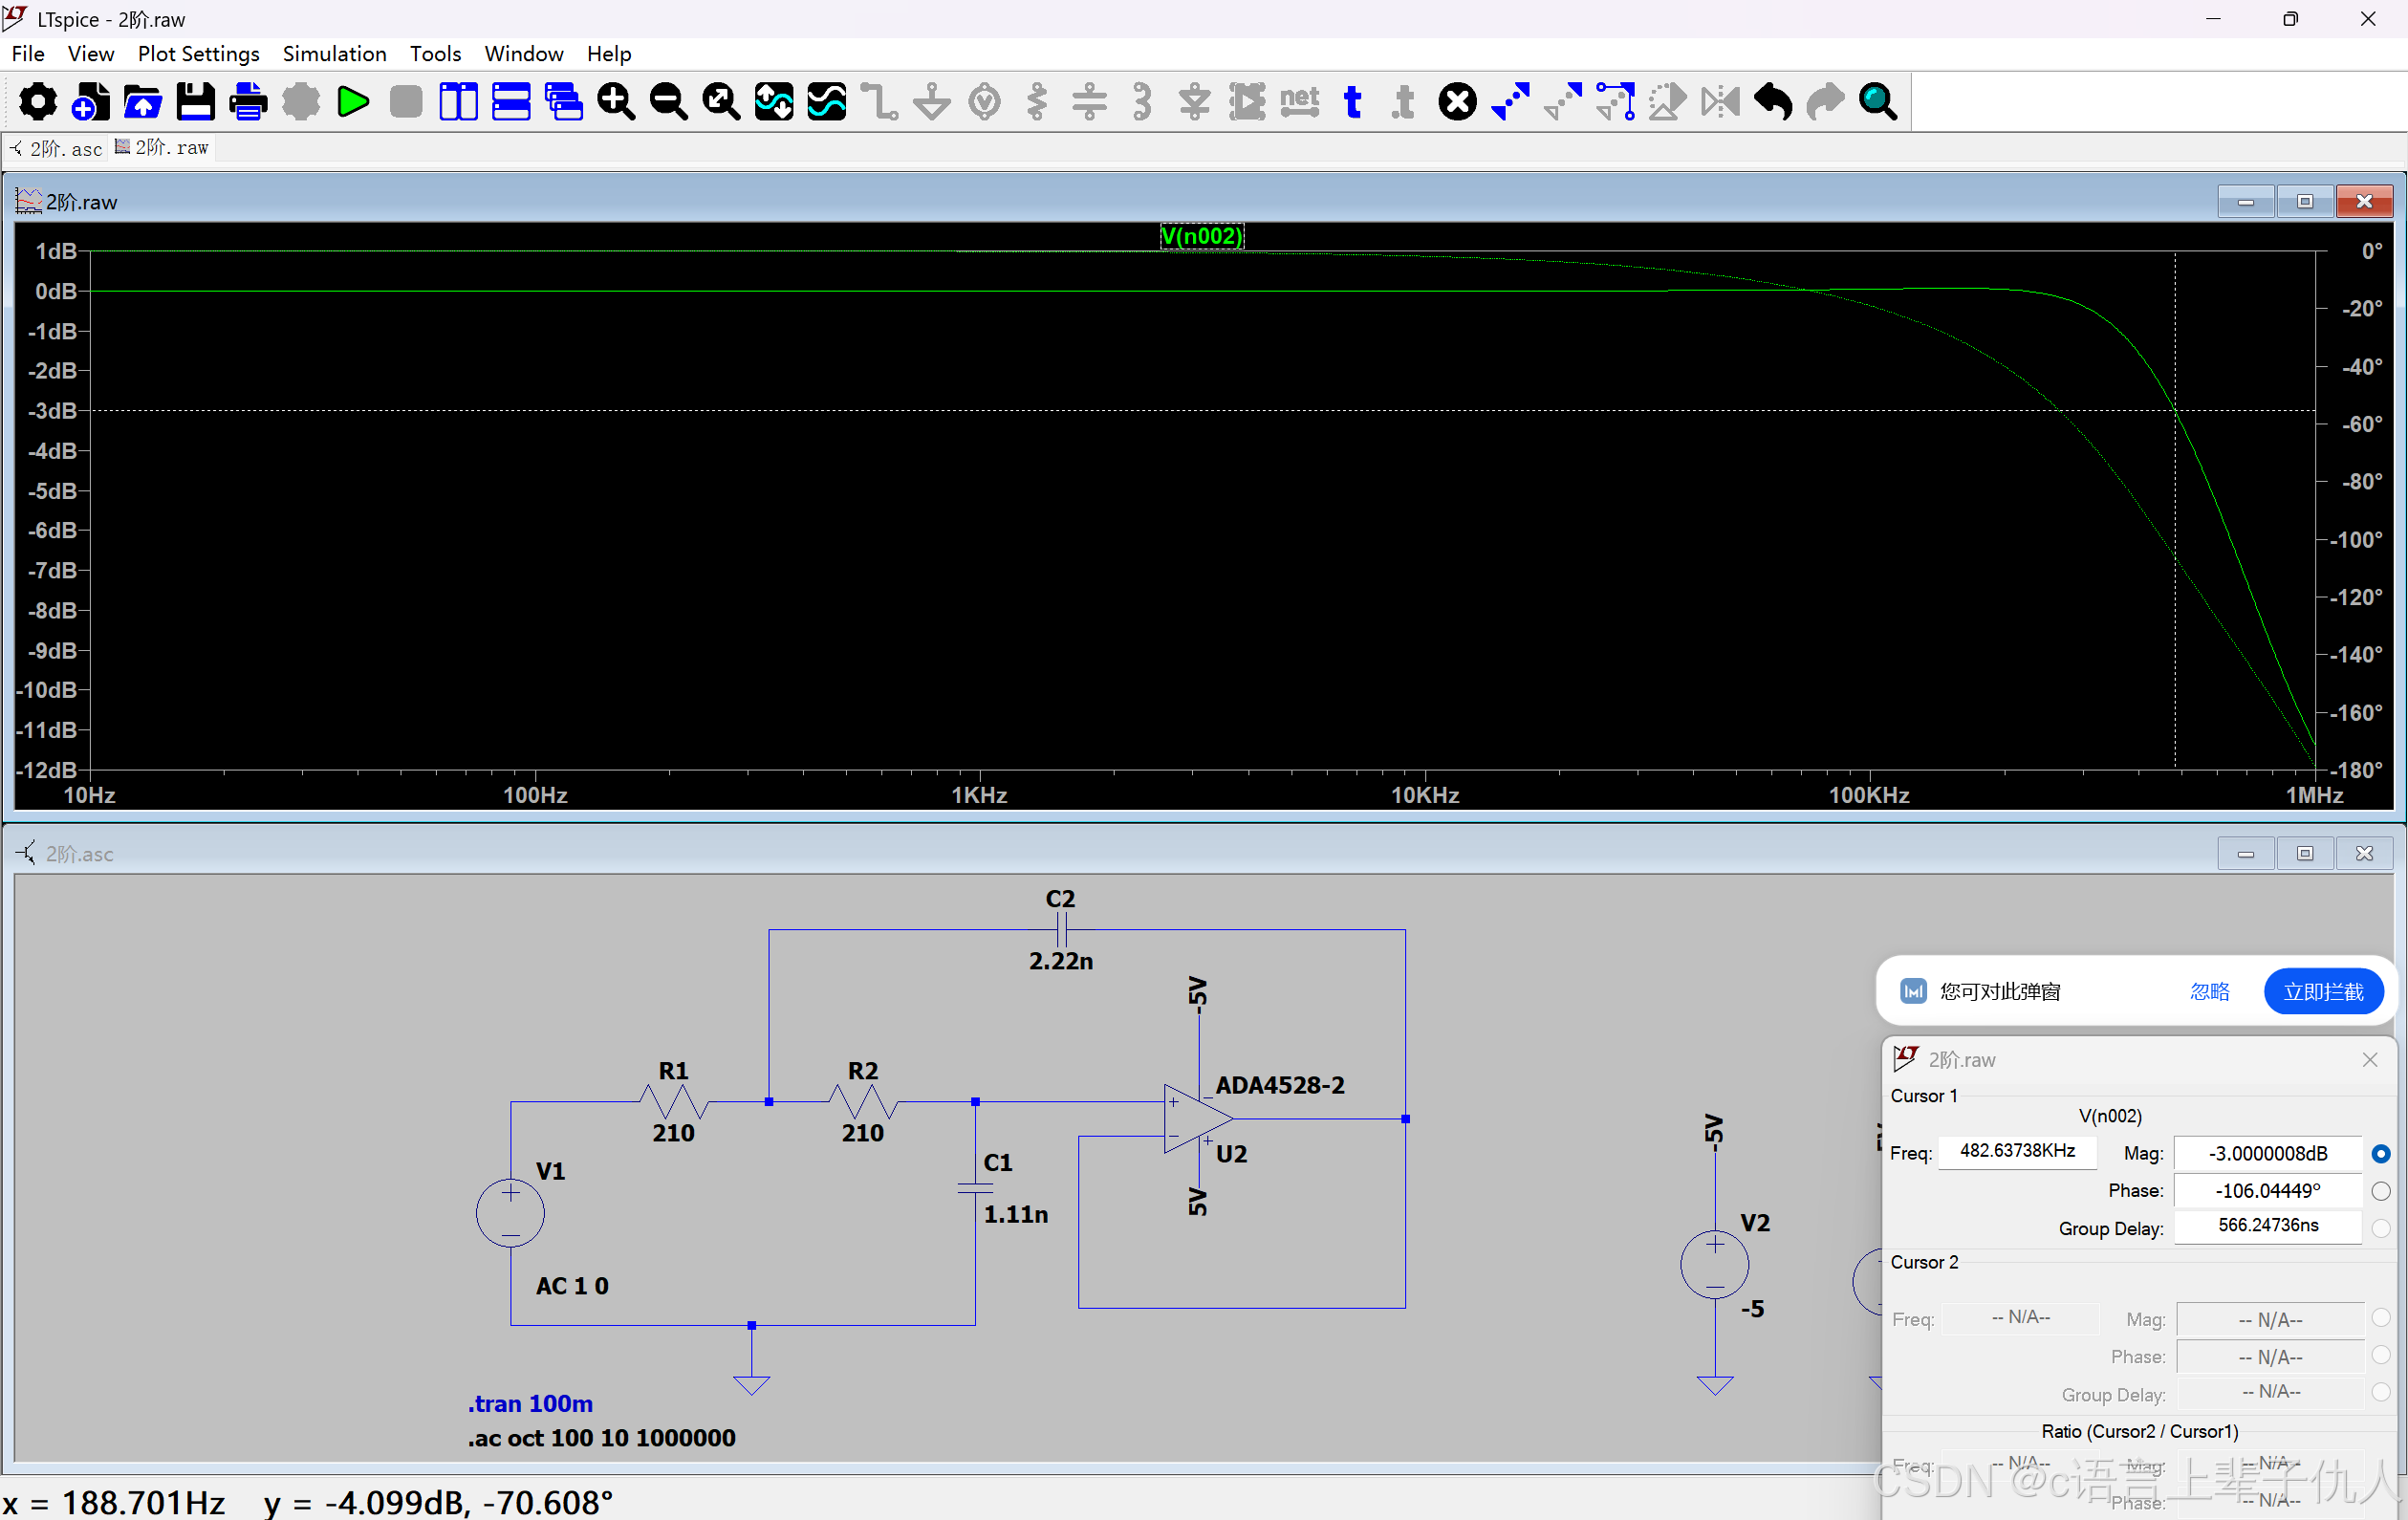Click Cursor 1 Freq input field
Screen dimensions: 2408x1520
click(x=2017, y=1151)
